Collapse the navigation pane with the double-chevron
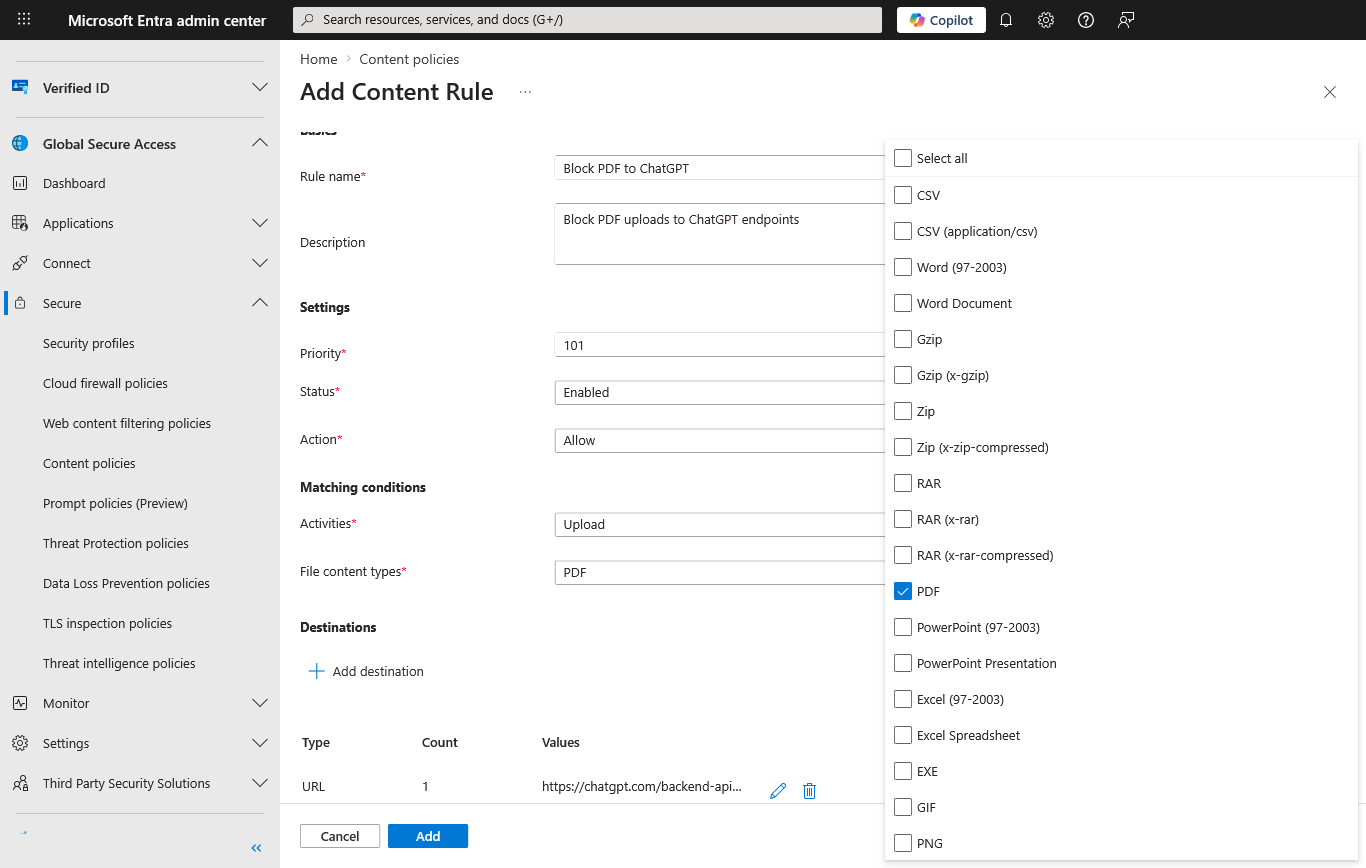The width and height of the screenshot is (1366, 868). (255, 847)
